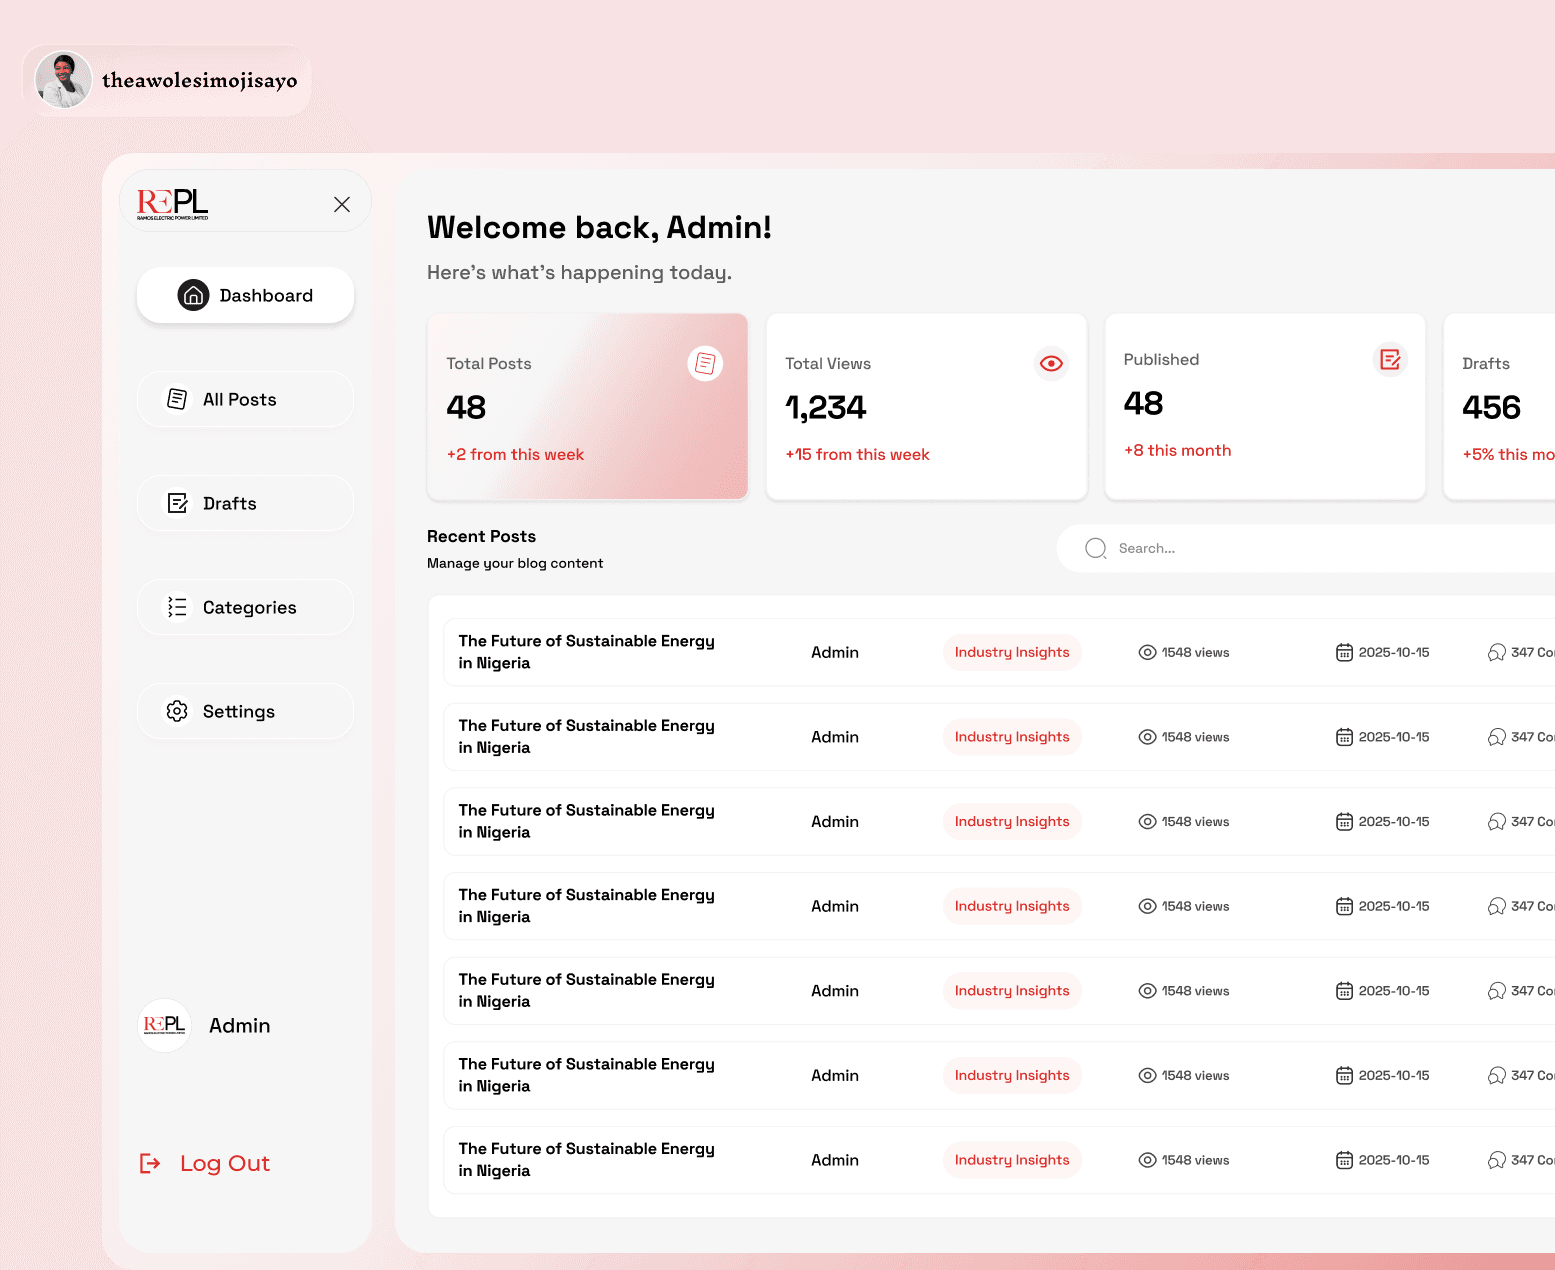Image resolution: width=1555 pixels, height=1270 pixels.
Task: Select the Total Views 1,234 value
Action: point(826,408)
